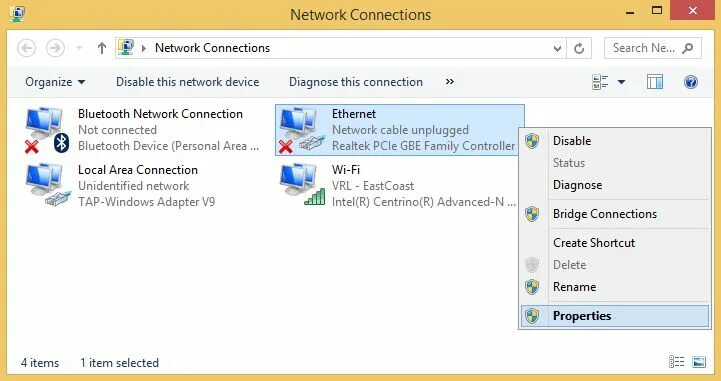Screen dimensions: 721x381
Task: Click the refresh address bar icon
Action: pyautogui.click(x=579, y=48)
